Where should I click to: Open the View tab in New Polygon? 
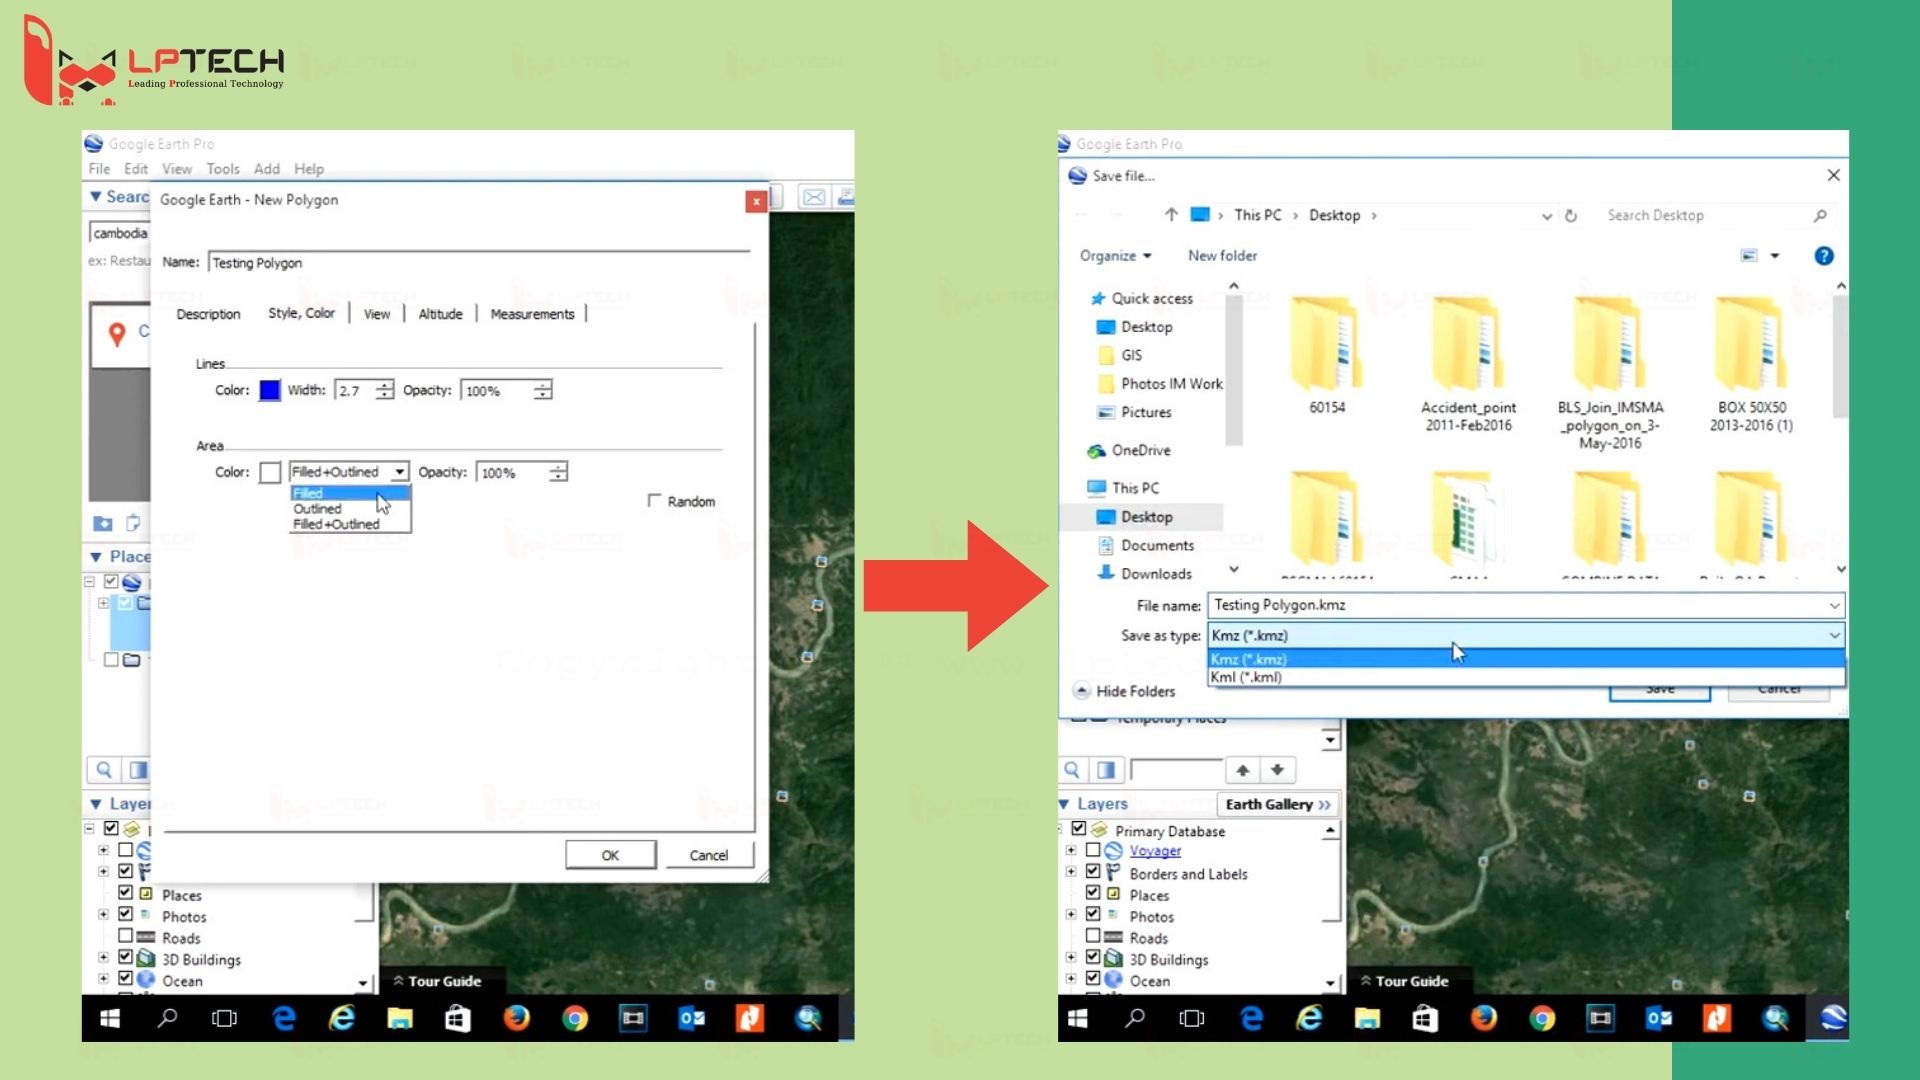[x=377, y=314]
